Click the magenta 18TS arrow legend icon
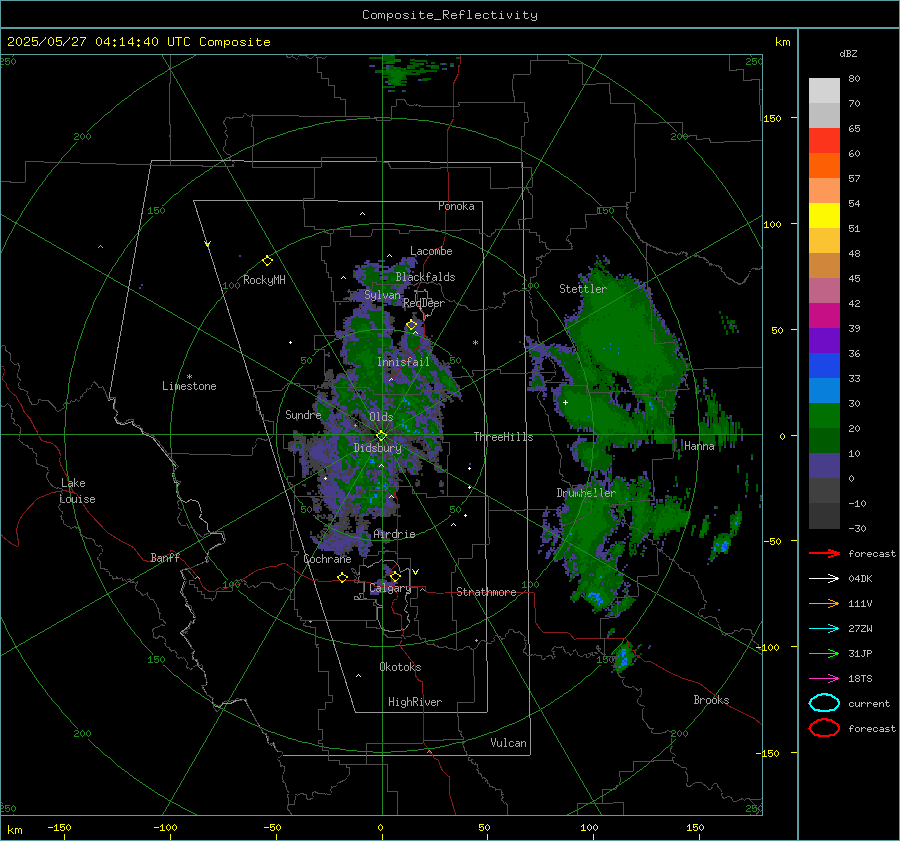 824,679
